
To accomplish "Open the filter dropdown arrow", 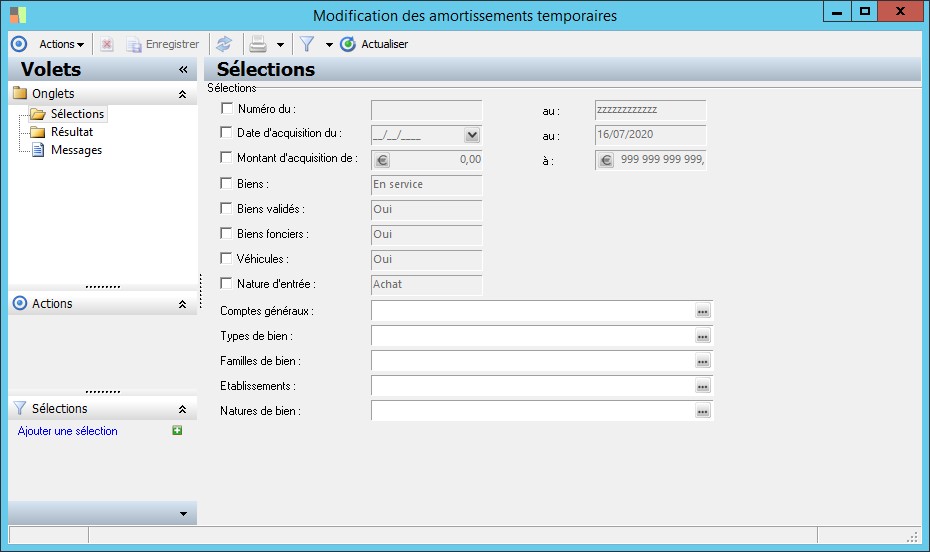I will [329, 44].
